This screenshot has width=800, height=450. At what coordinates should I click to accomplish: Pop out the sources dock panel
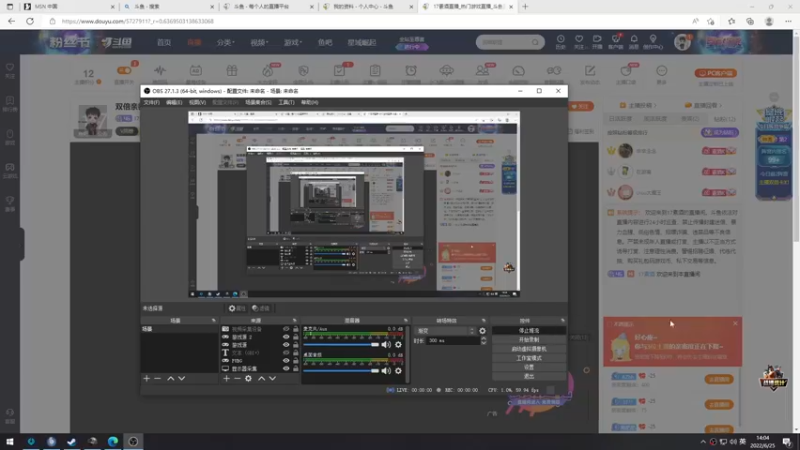coord(294,320)
